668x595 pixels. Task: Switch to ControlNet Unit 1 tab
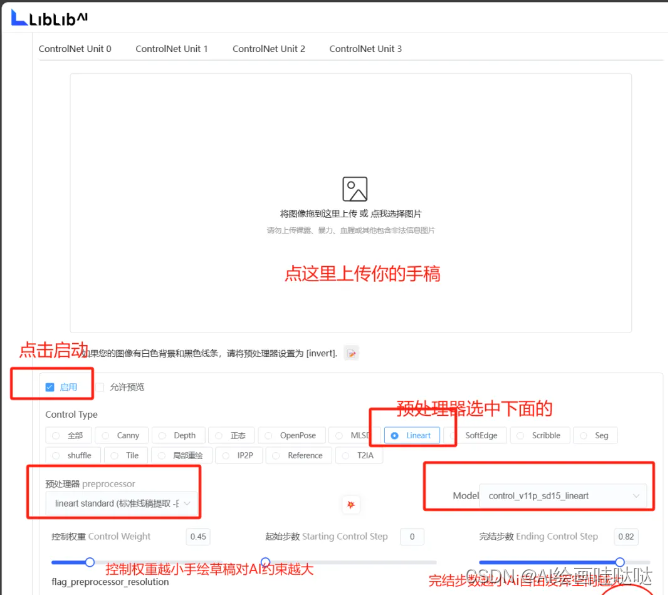click(172, 49)
